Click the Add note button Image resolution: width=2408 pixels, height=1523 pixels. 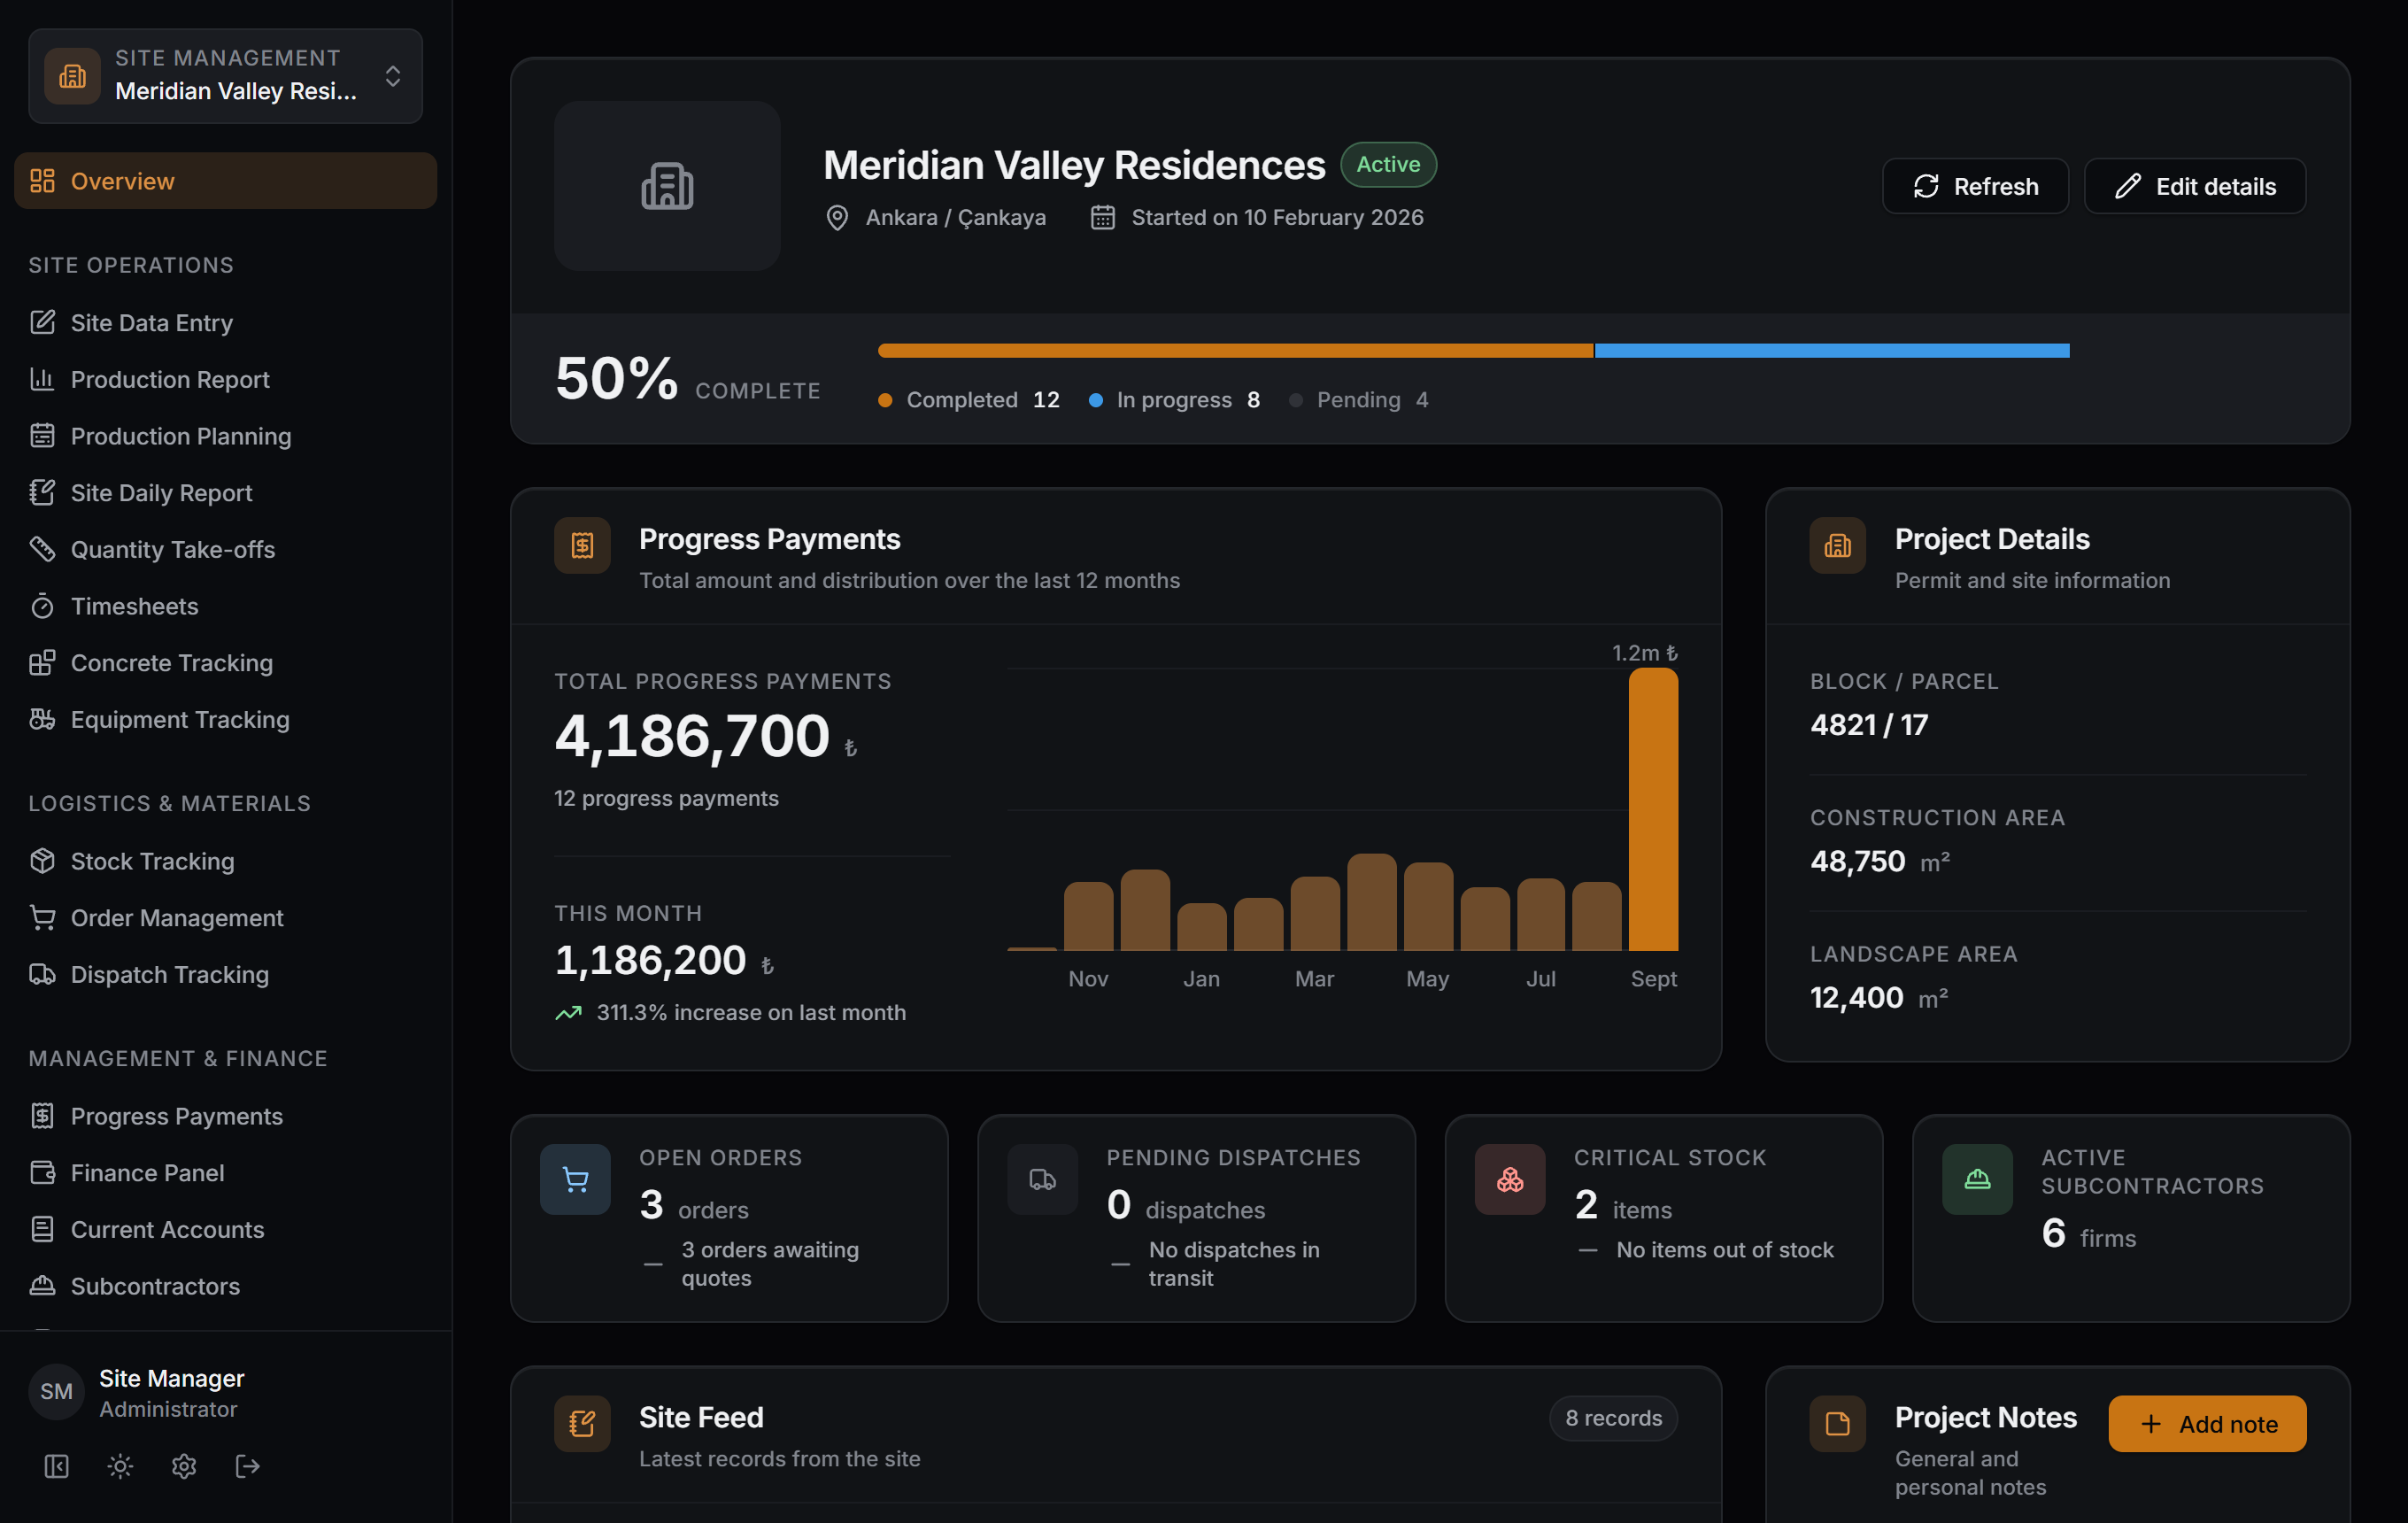tap(2207, 1424)
